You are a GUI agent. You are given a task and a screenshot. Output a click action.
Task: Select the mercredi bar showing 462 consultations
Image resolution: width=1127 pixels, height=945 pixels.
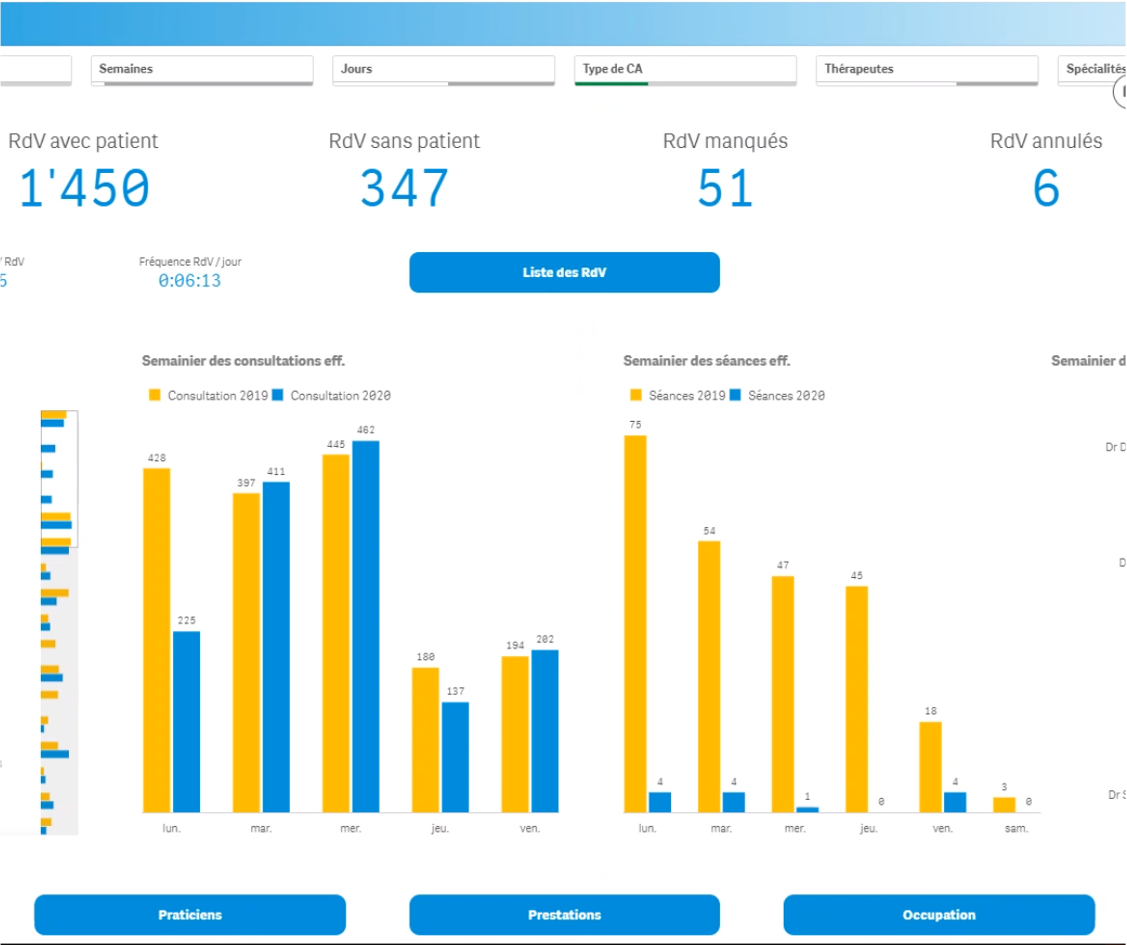pos(369,620)
